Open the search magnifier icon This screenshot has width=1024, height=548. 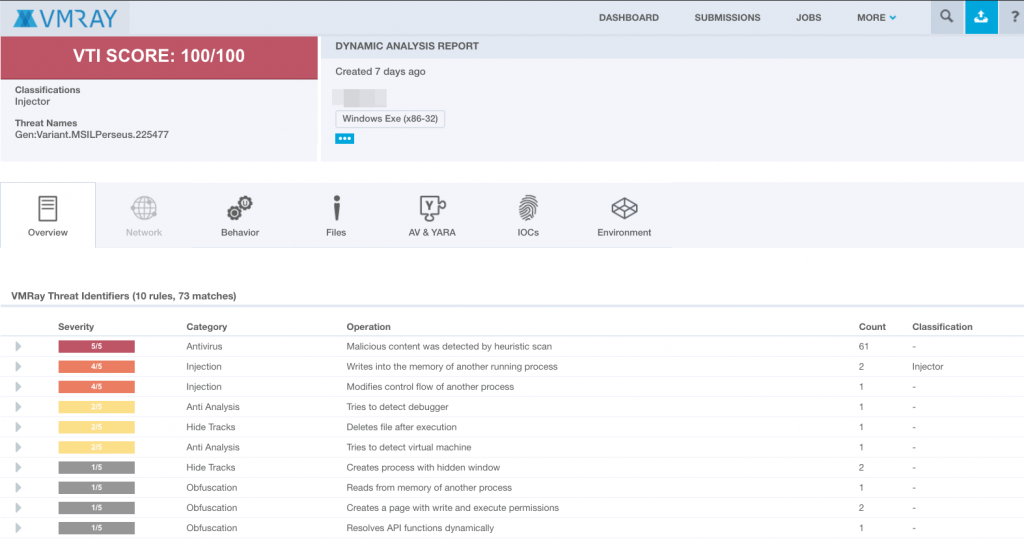pyautogui.click(x=946, y=17)
